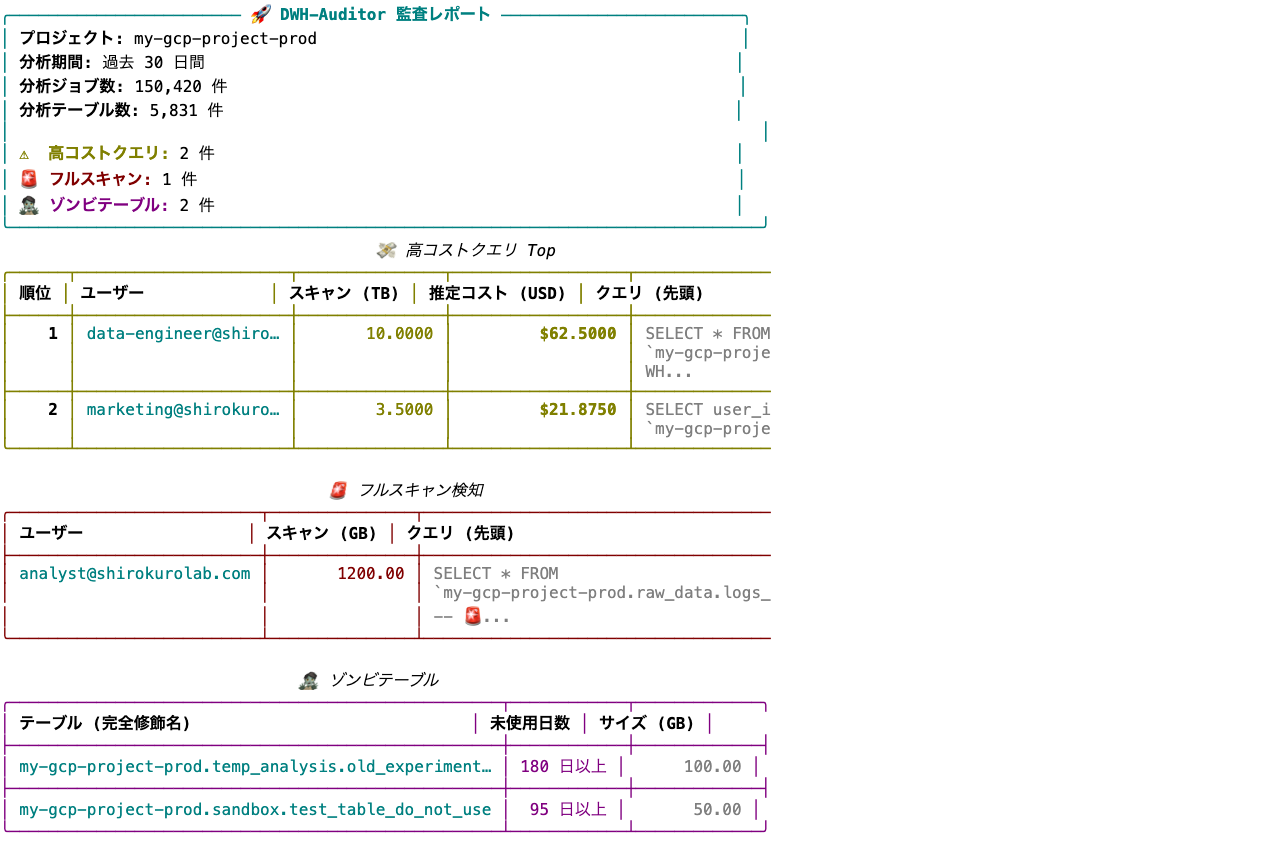Click the 推定コスト (USD) column header

498,293
